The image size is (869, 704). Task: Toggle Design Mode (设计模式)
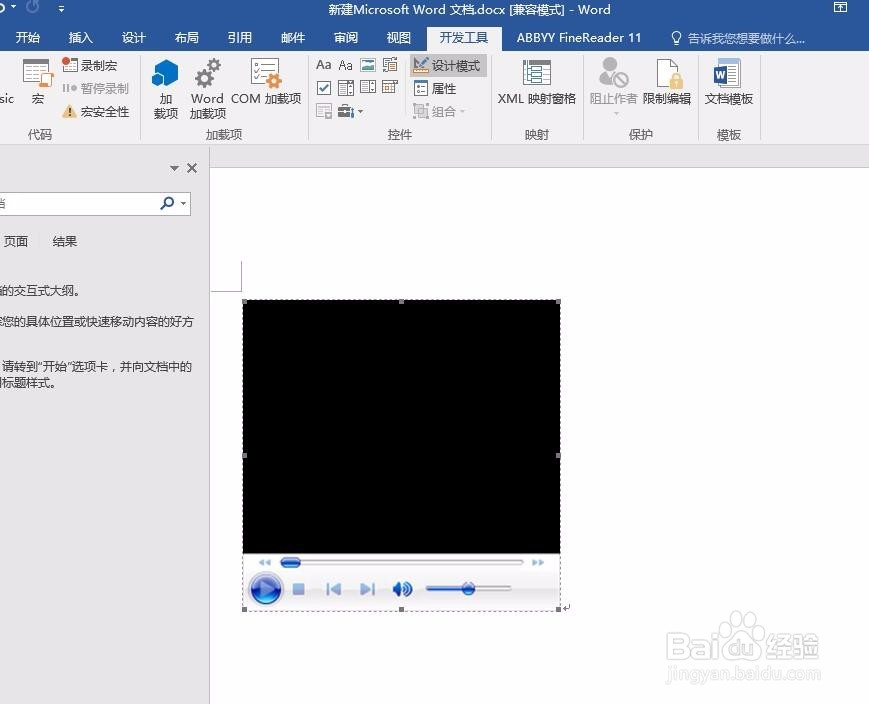pyautogui.click(x=448, y=64)
